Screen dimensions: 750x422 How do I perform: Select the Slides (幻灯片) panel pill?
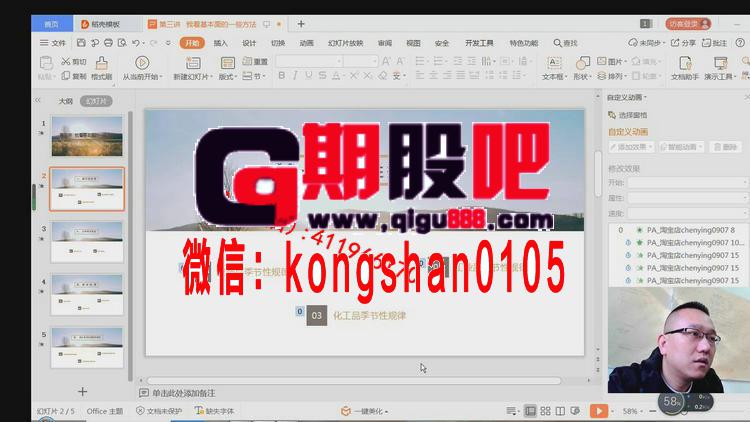click(x=96, y=101)
